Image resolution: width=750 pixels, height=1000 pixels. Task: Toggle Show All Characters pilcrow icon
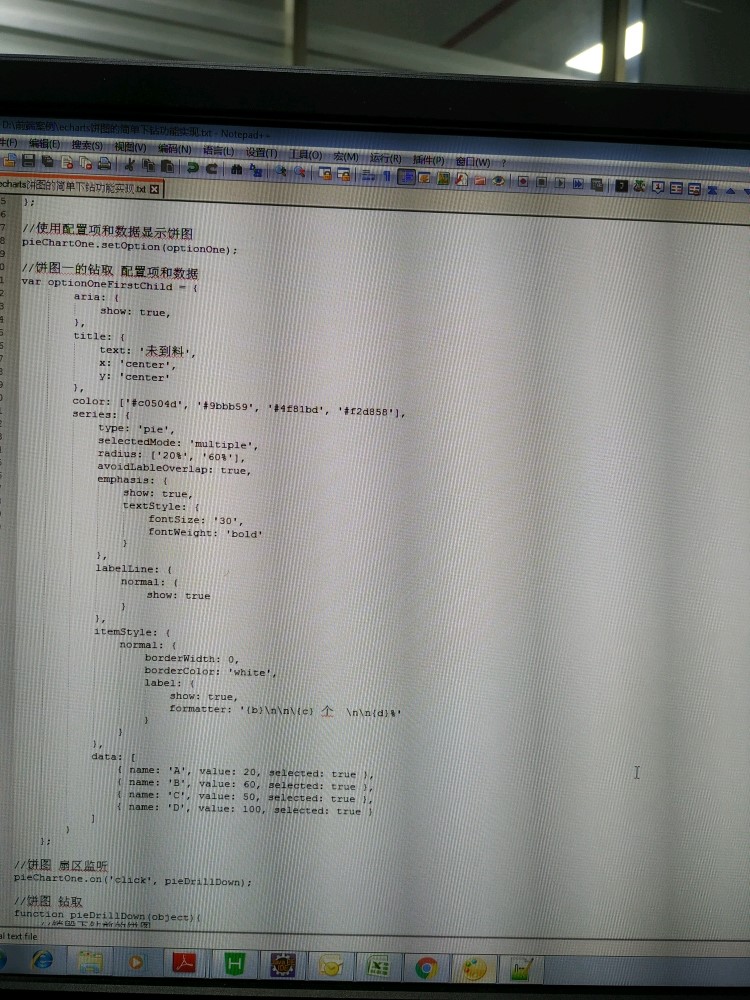(x=387, y=175)
